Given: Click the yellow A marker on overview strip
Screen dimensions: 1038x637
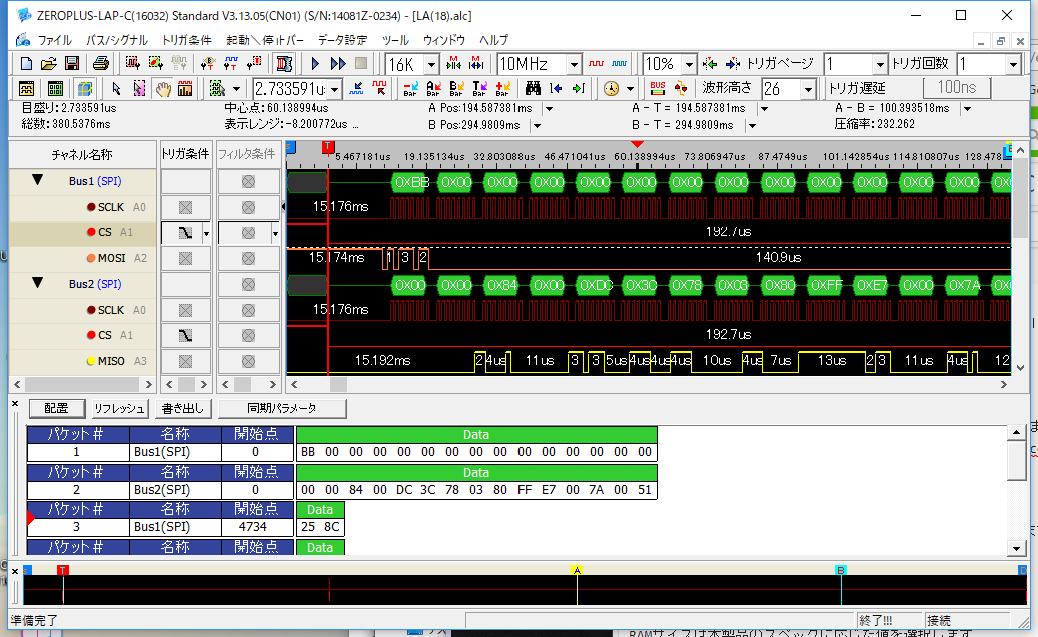Looking at the screenshot, I should coord(577,570).
